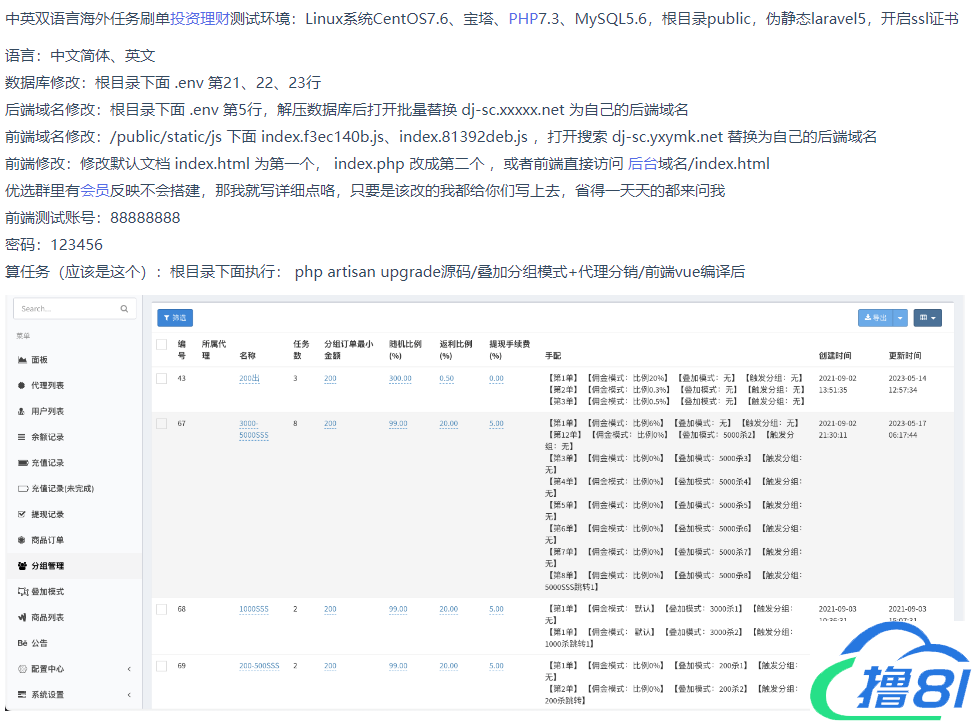Open 商品订单 via its sidebar icon
The image size is (972, 721).
pyautogui.click(x=22, y=540)
